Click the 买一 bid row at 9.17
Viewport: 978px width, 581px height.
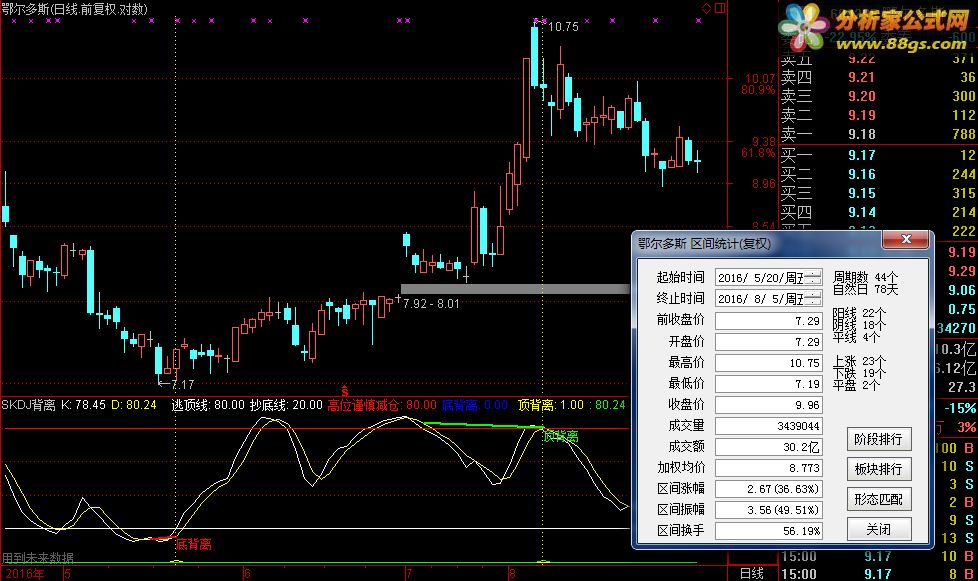tap(878, 155)
